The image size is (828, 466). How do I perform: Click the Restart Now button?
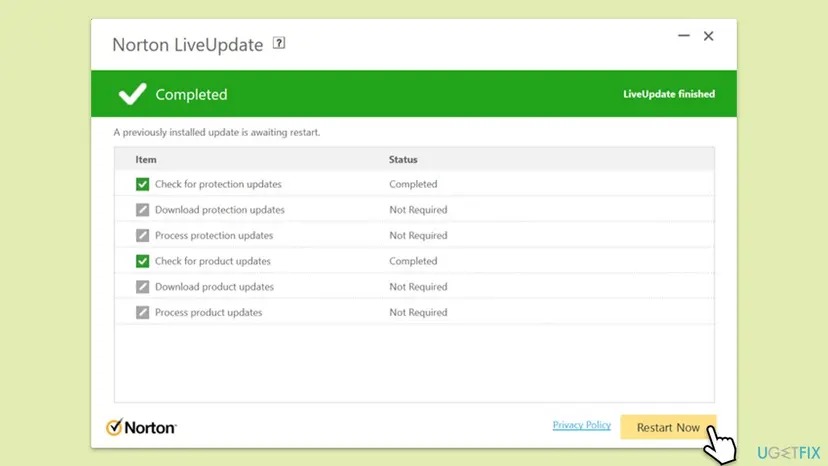click(668, 427)
